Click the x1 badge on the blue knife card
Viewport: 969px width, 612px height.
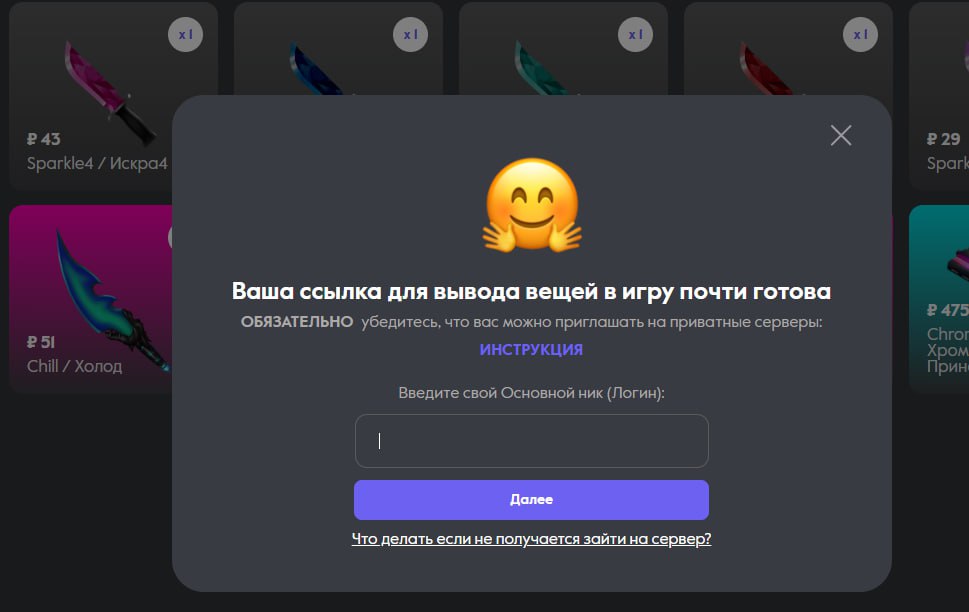(x=410, y=35)
